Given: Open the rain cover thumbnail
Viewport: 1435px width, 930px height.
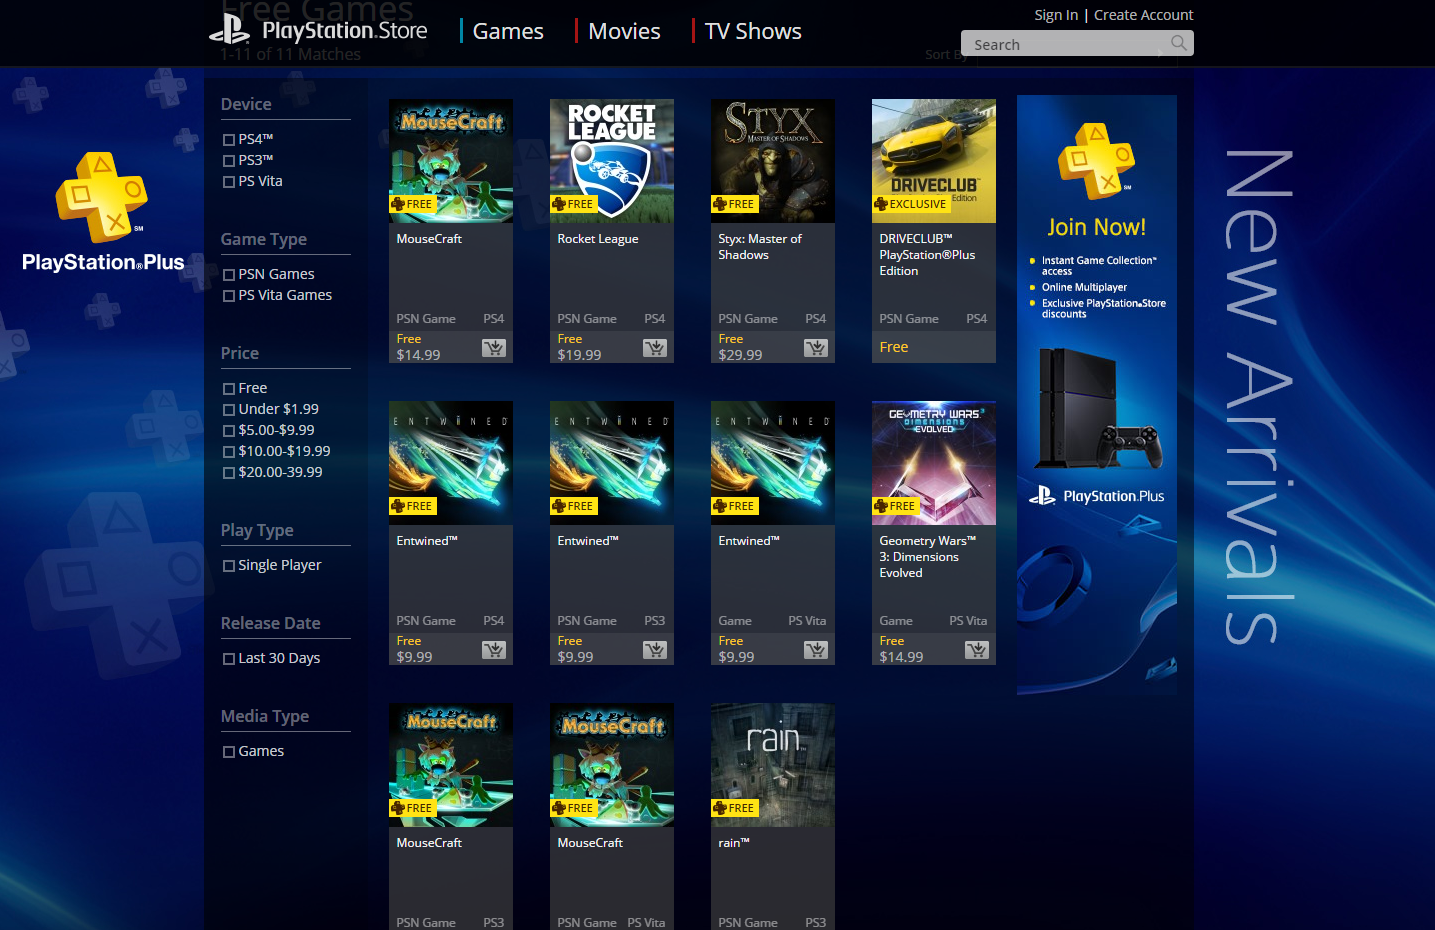Looking at the screenshot, I should [773, 765].
